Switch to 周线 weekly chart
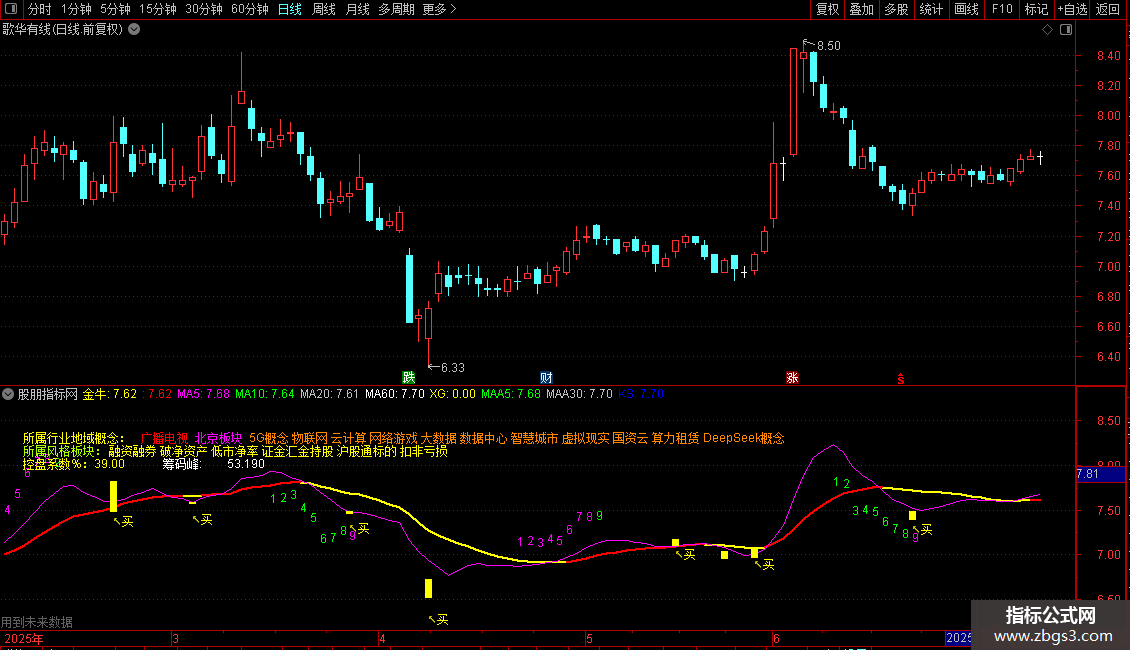 324,9
